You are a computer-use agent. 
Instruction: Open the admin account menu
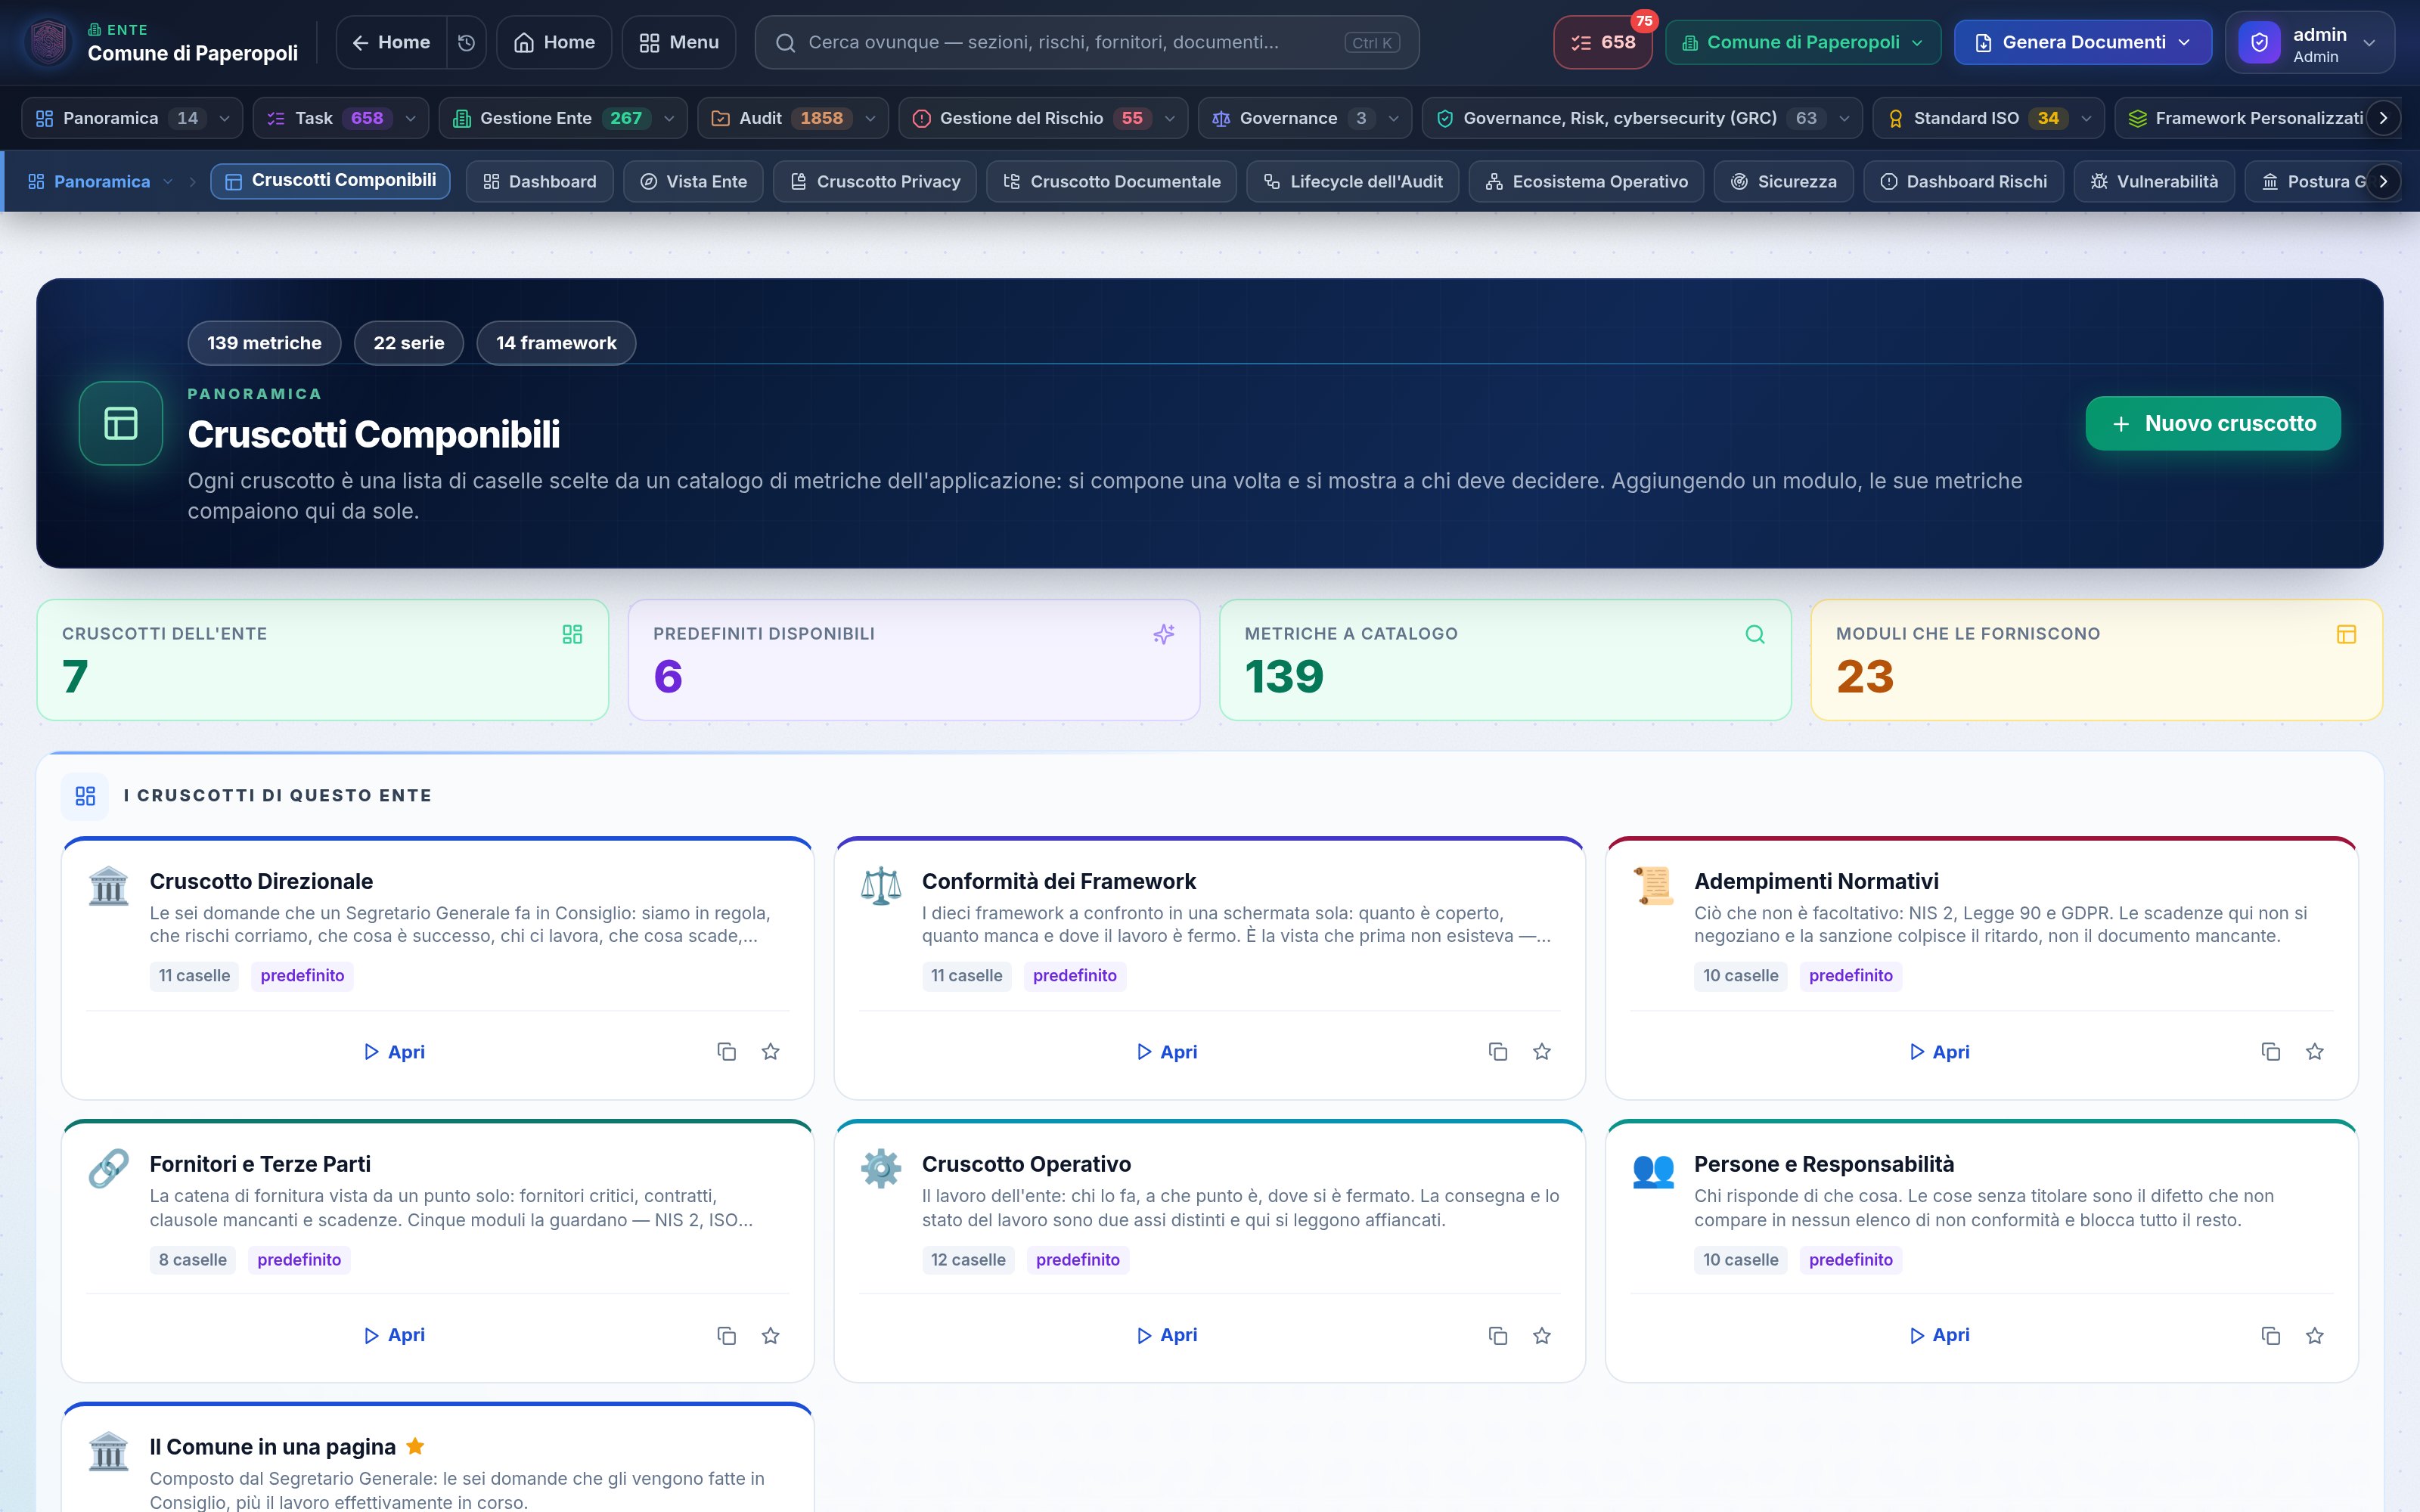click(x=2310, y=42)
